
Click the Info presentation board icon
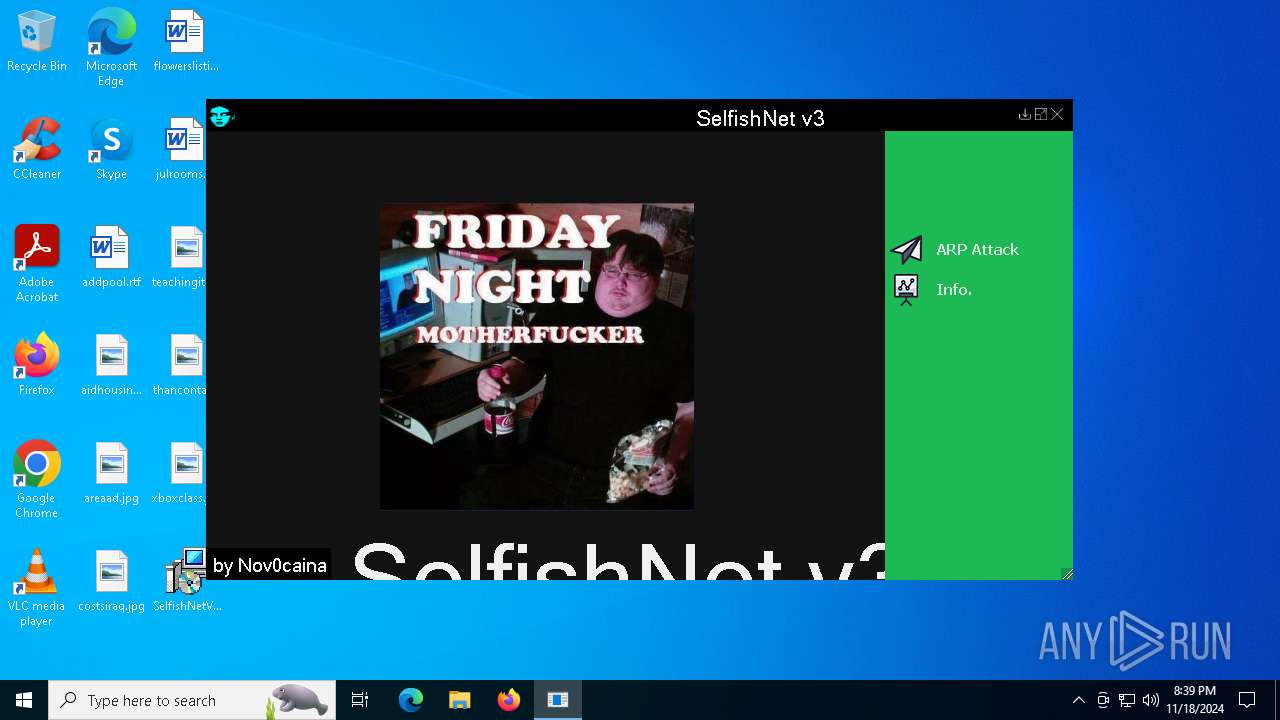click(x=906, y=290)
